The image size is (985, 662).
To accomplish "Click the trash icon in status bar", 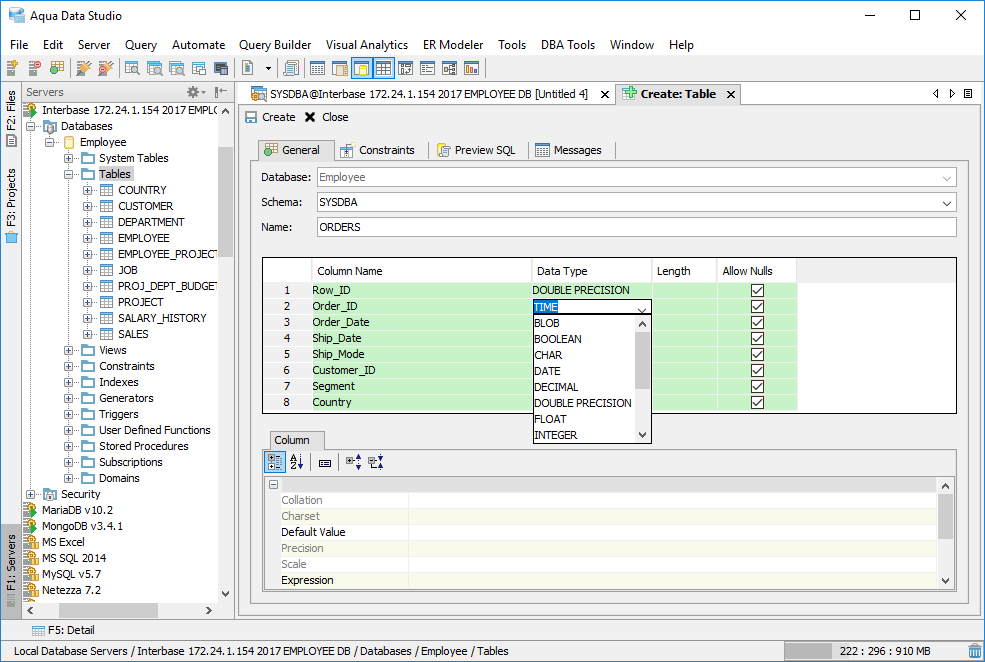I will click(x=974, y=651).
